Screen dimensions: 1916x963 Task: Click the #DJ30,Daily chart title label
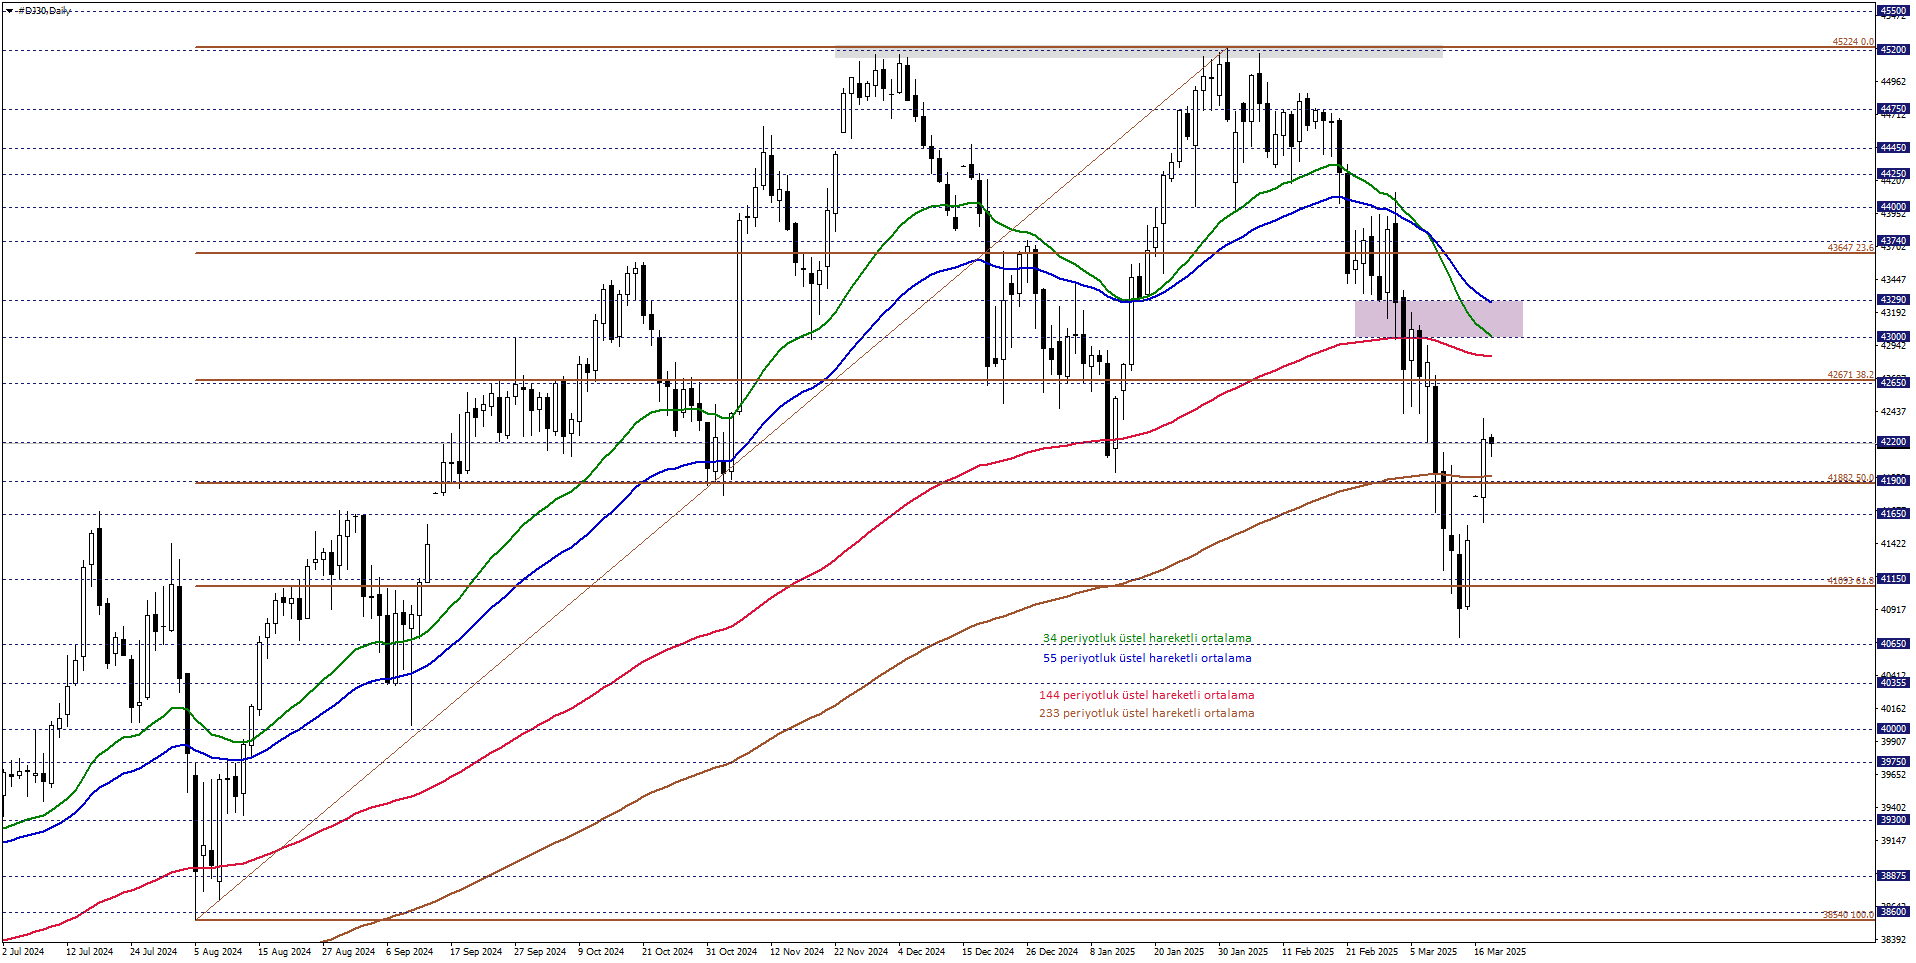pos(44,11)
